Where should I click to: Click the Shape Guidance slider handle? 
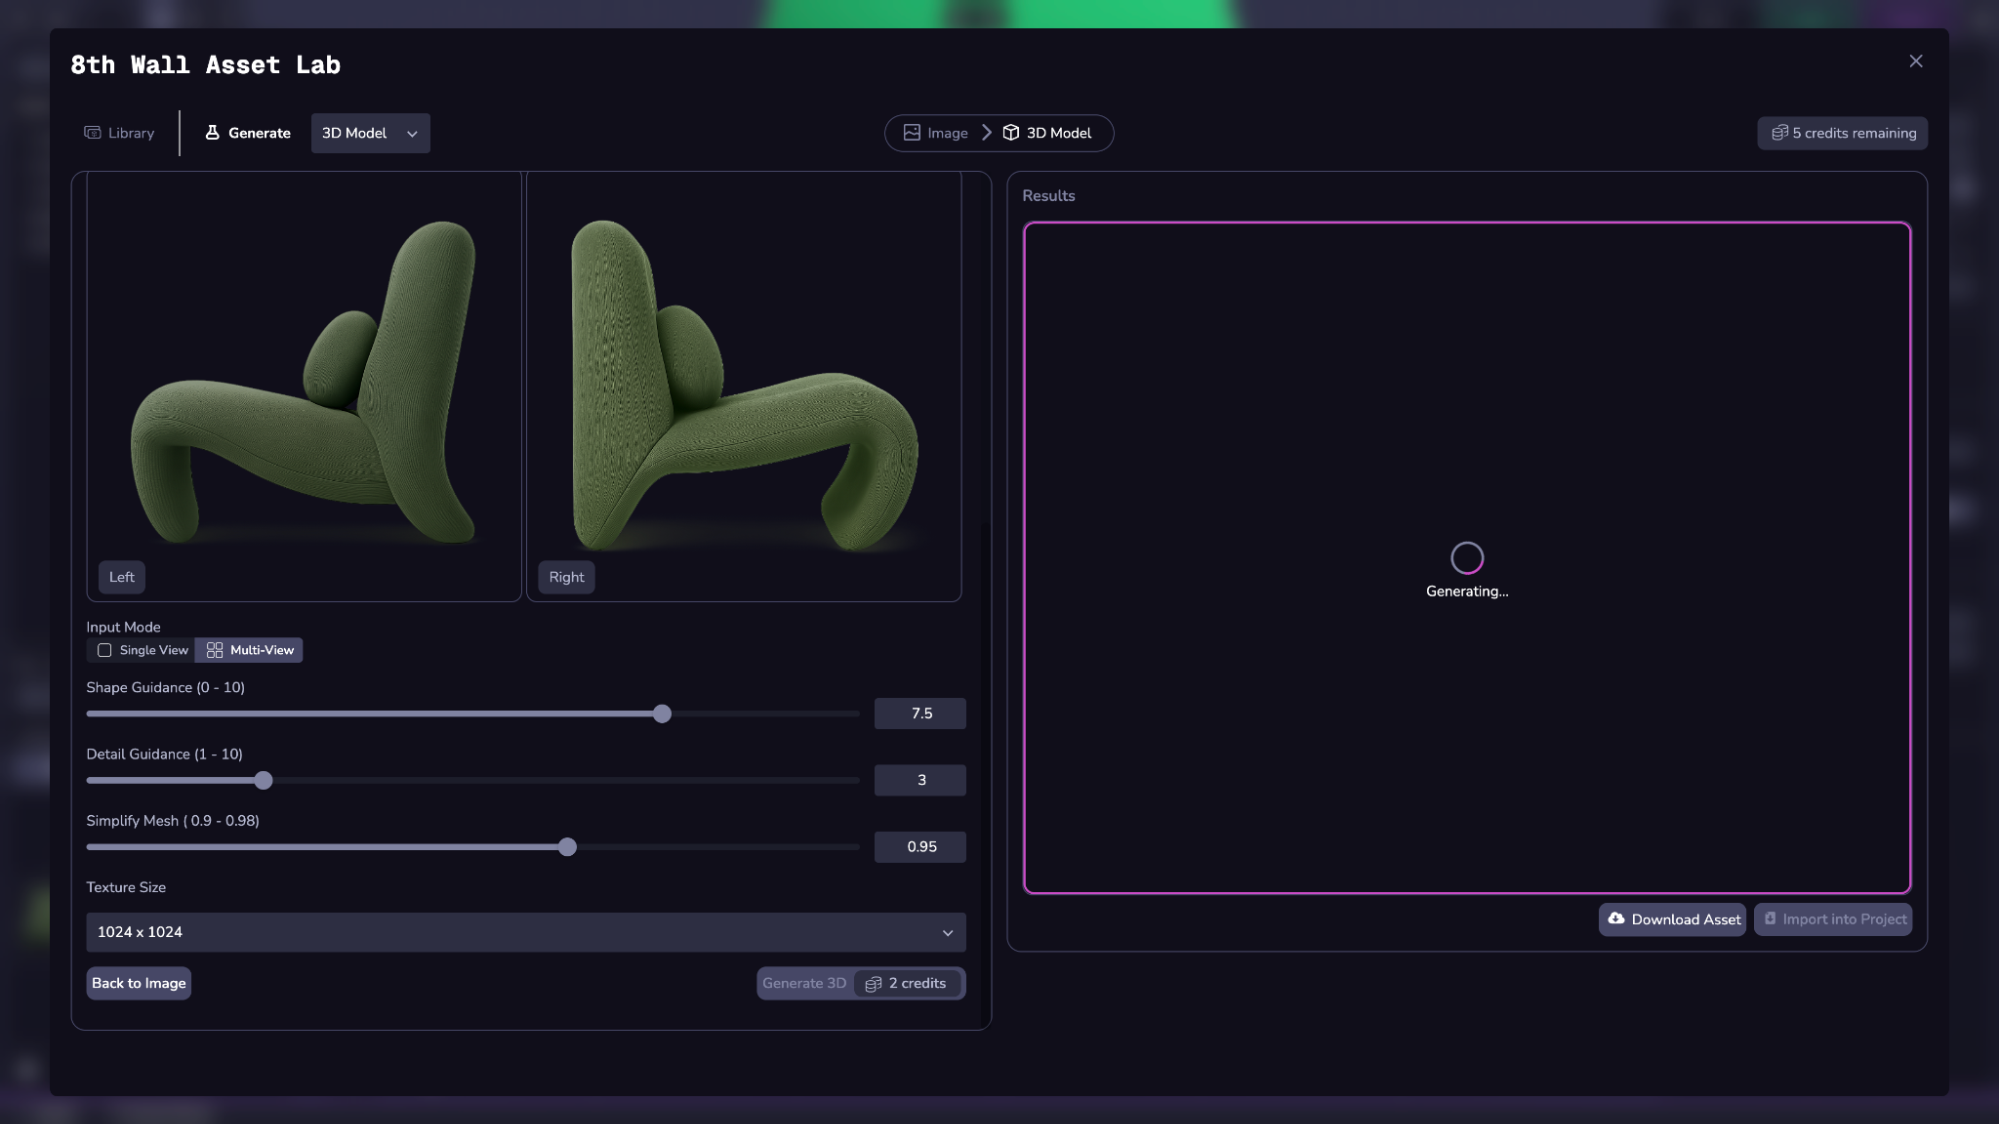662,714
